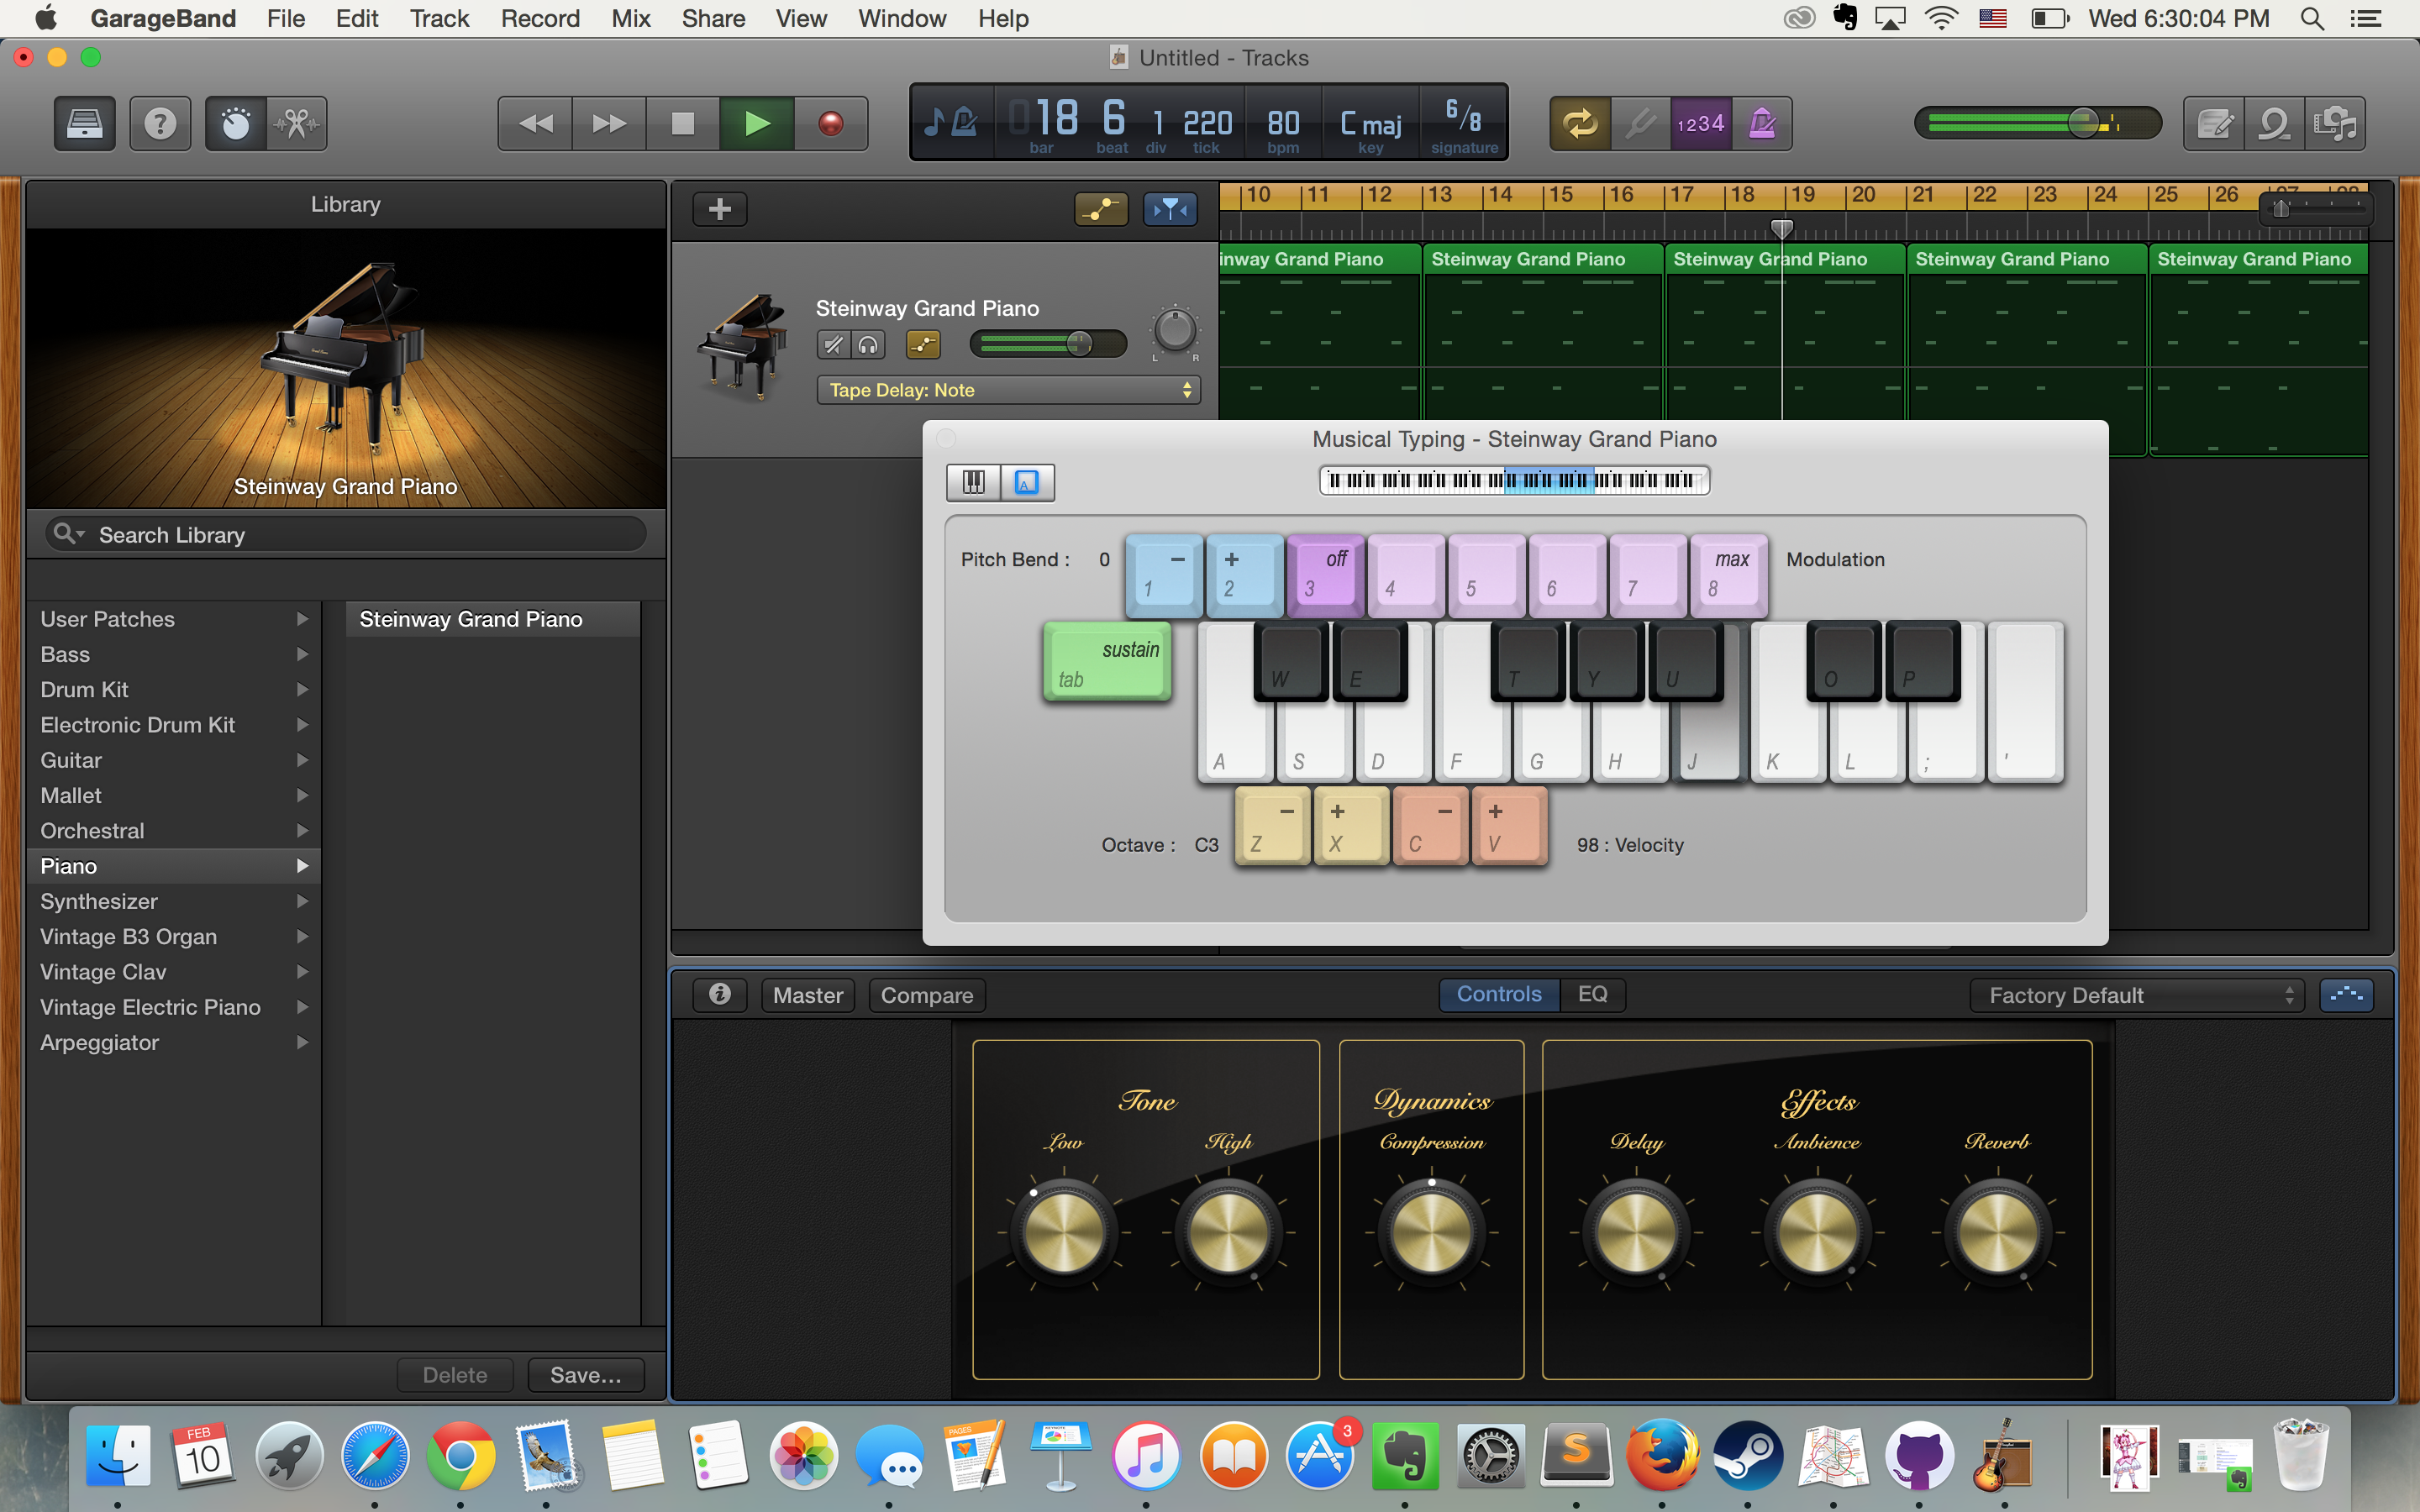Open the Mix menu
The width and height of the screenshot is (2420, 1512).
(x=630, y=19)
